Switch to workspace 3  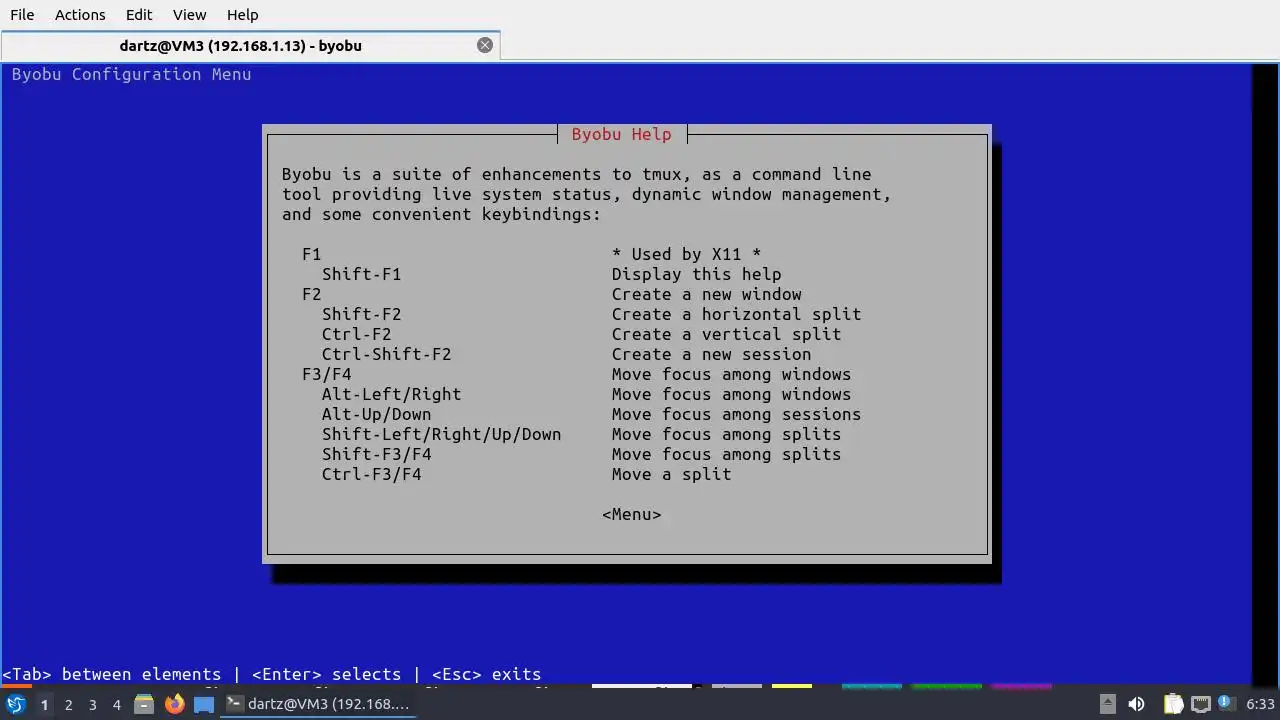[92, 704]
